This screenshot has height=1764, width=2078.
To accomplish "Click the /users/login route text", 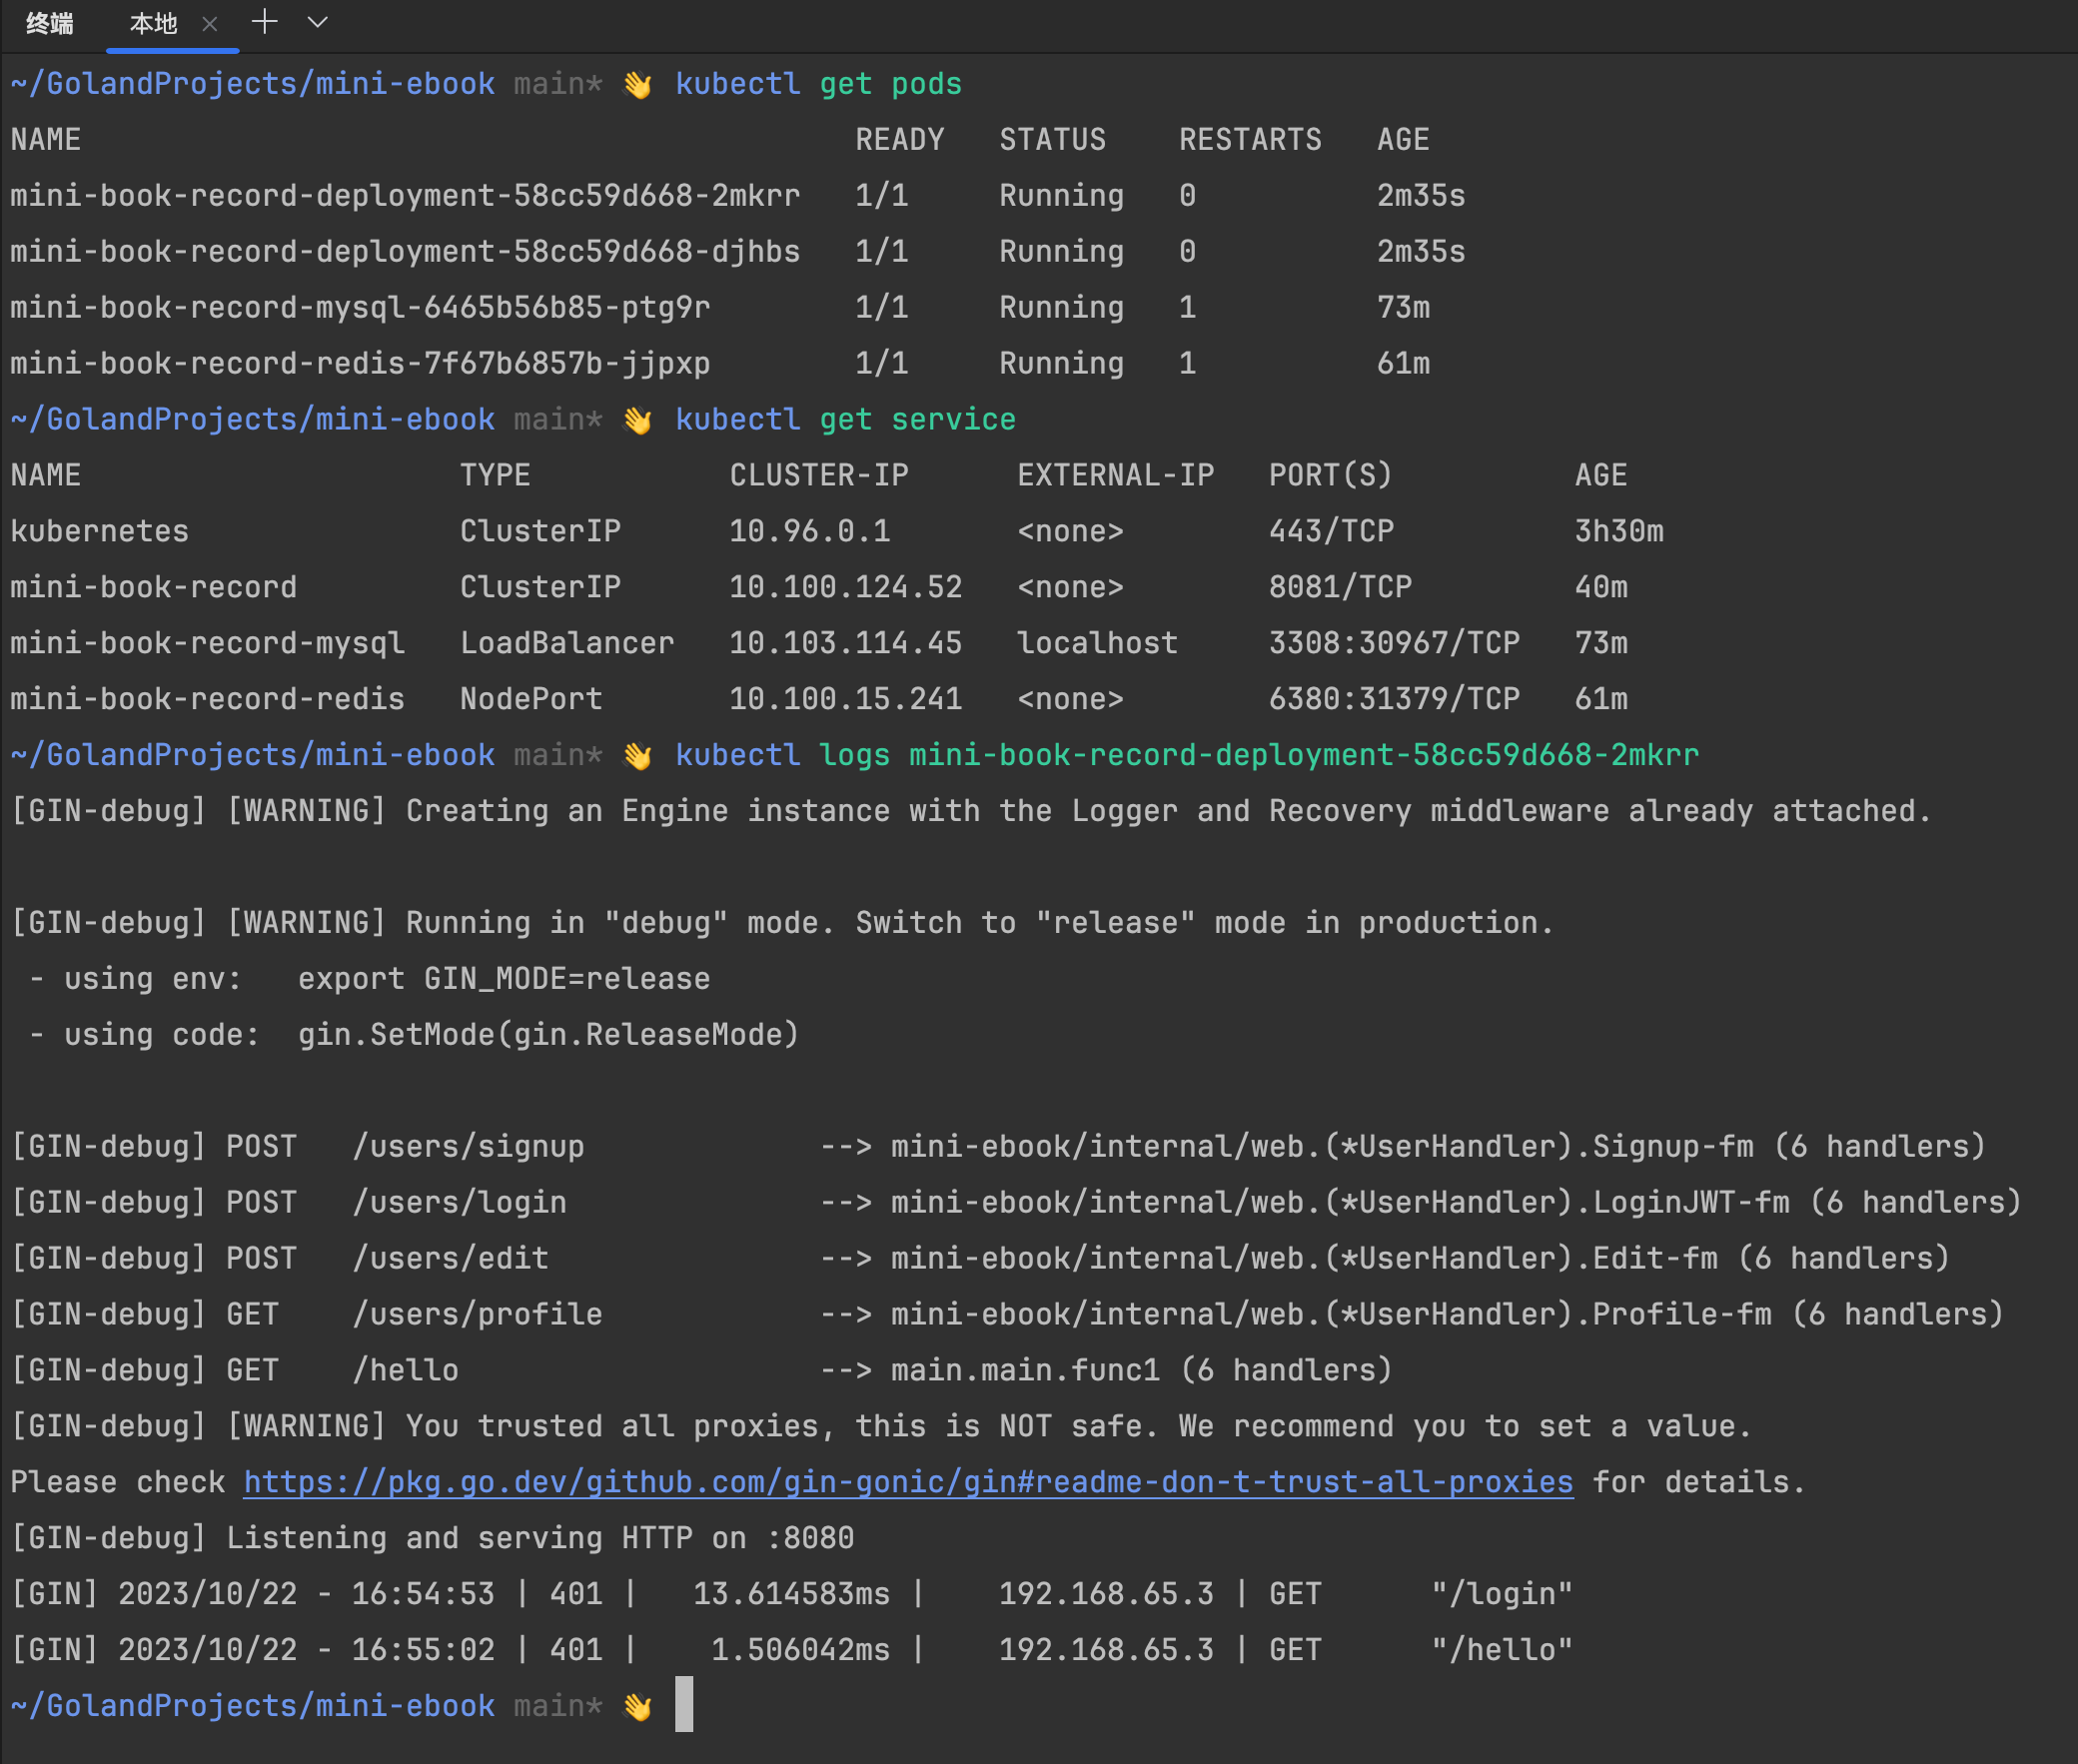I will (459, 1203).
